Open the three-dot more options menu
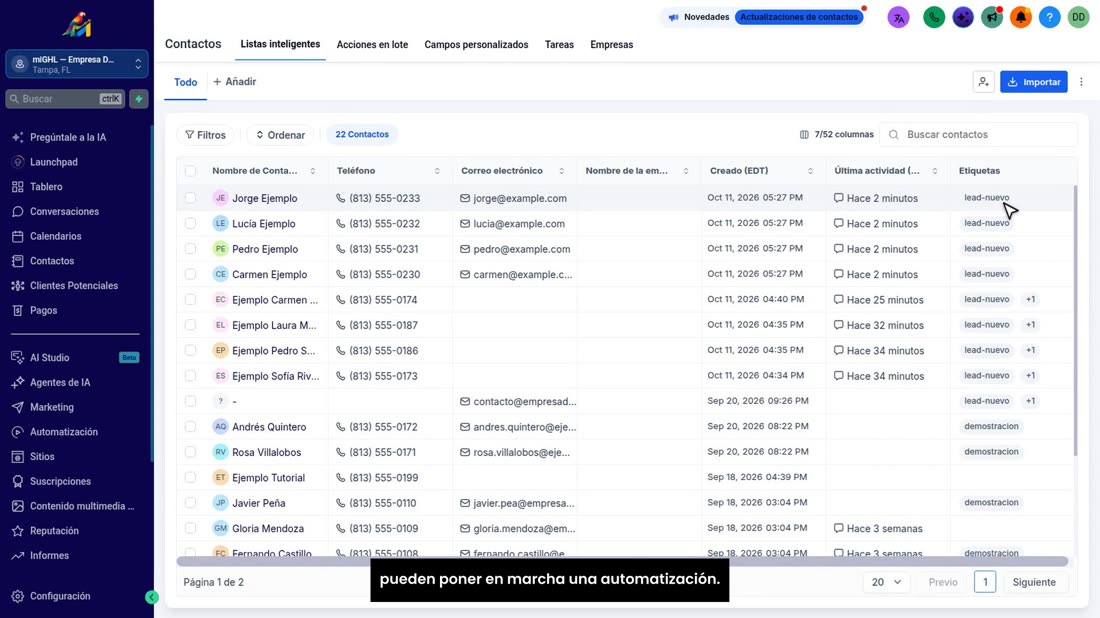 tap(1081, 82)
